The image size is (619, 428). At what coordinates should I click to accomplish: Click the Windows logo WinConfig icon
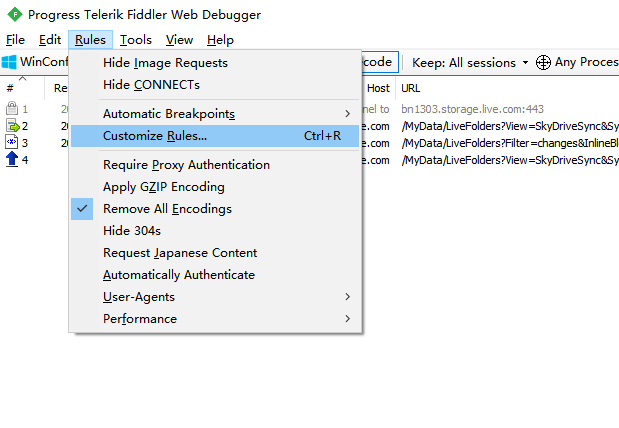point(9,62)
